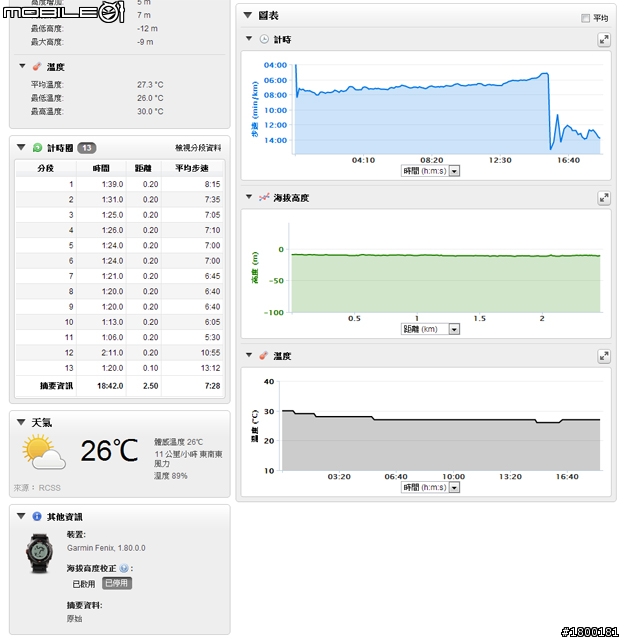Click the green elevation line in chart
The image size is (625, 640).
tap(445, 256)
